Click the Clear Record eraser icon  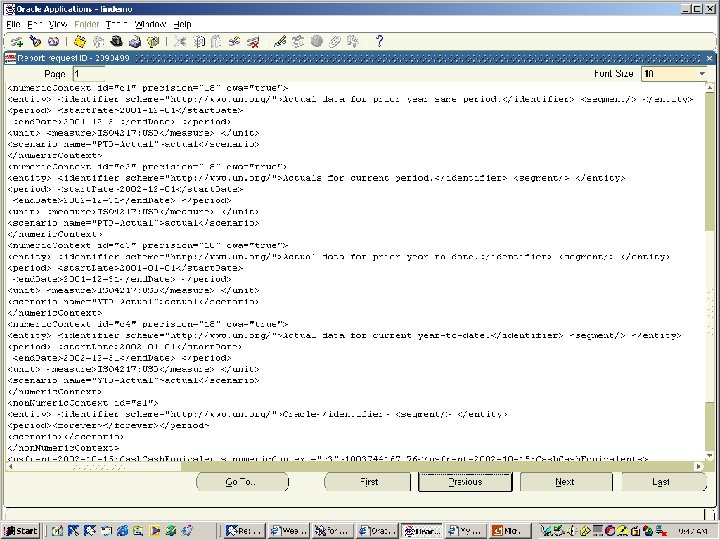[234, 42]
